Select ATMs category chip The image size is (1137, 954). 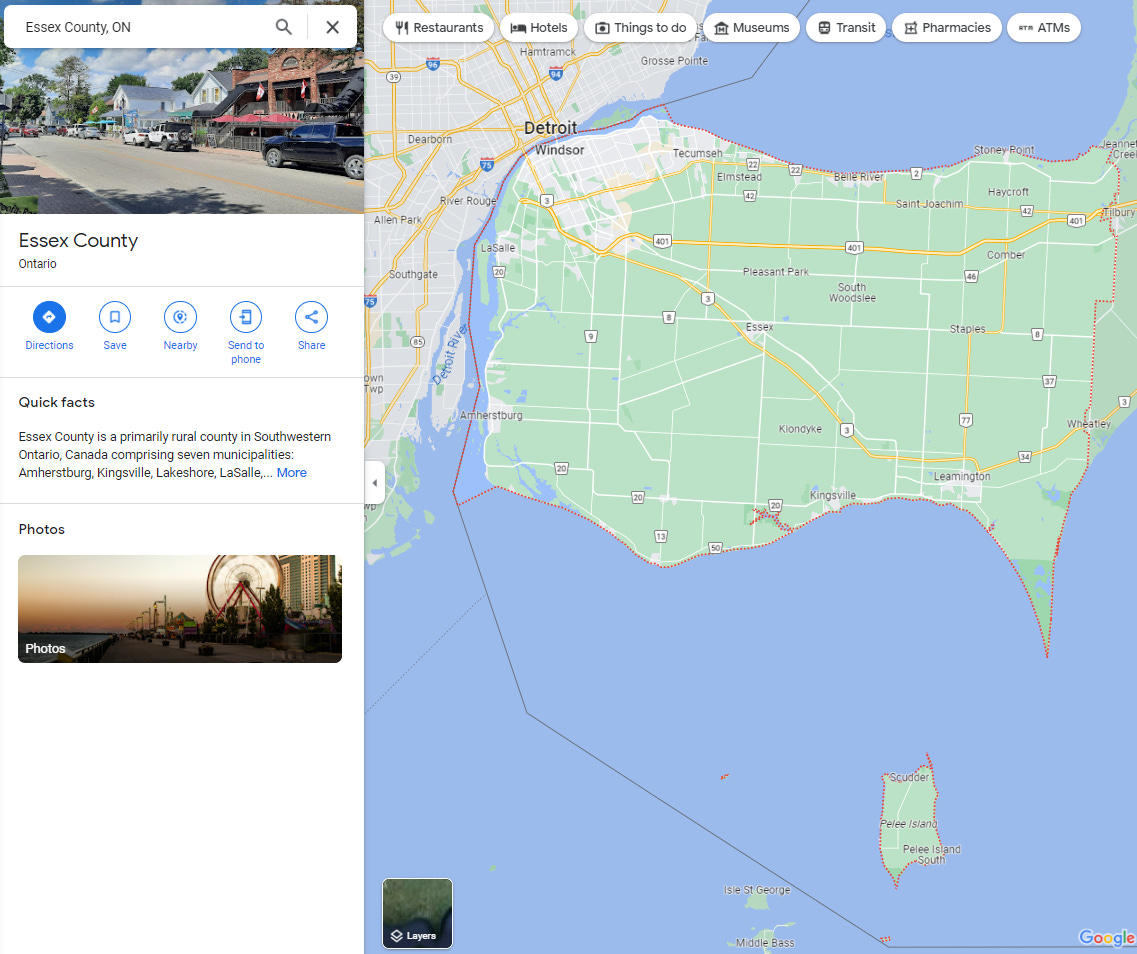pos(1043,28)
